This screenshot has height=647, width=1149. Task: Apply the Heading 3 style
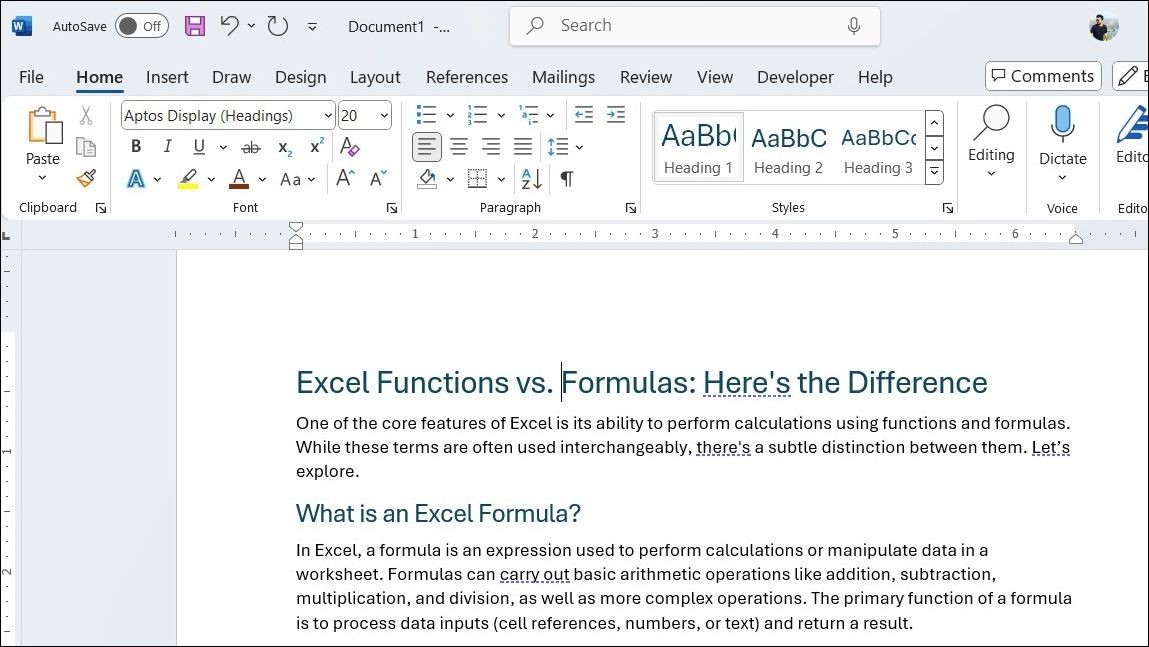[x=879, y=147]
